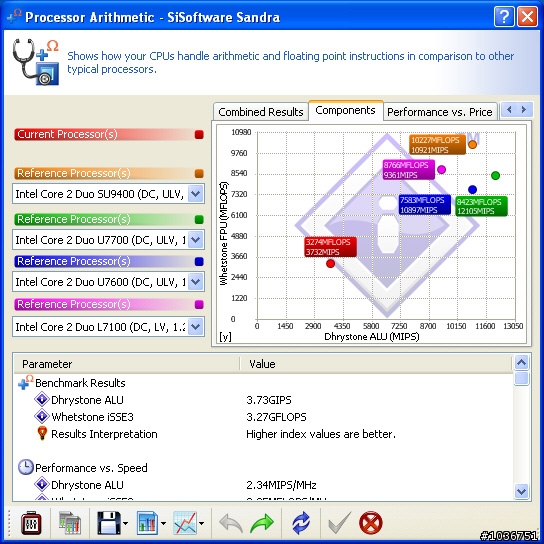Open the module comparison icon in toolbar

click(x=70, y=523)
